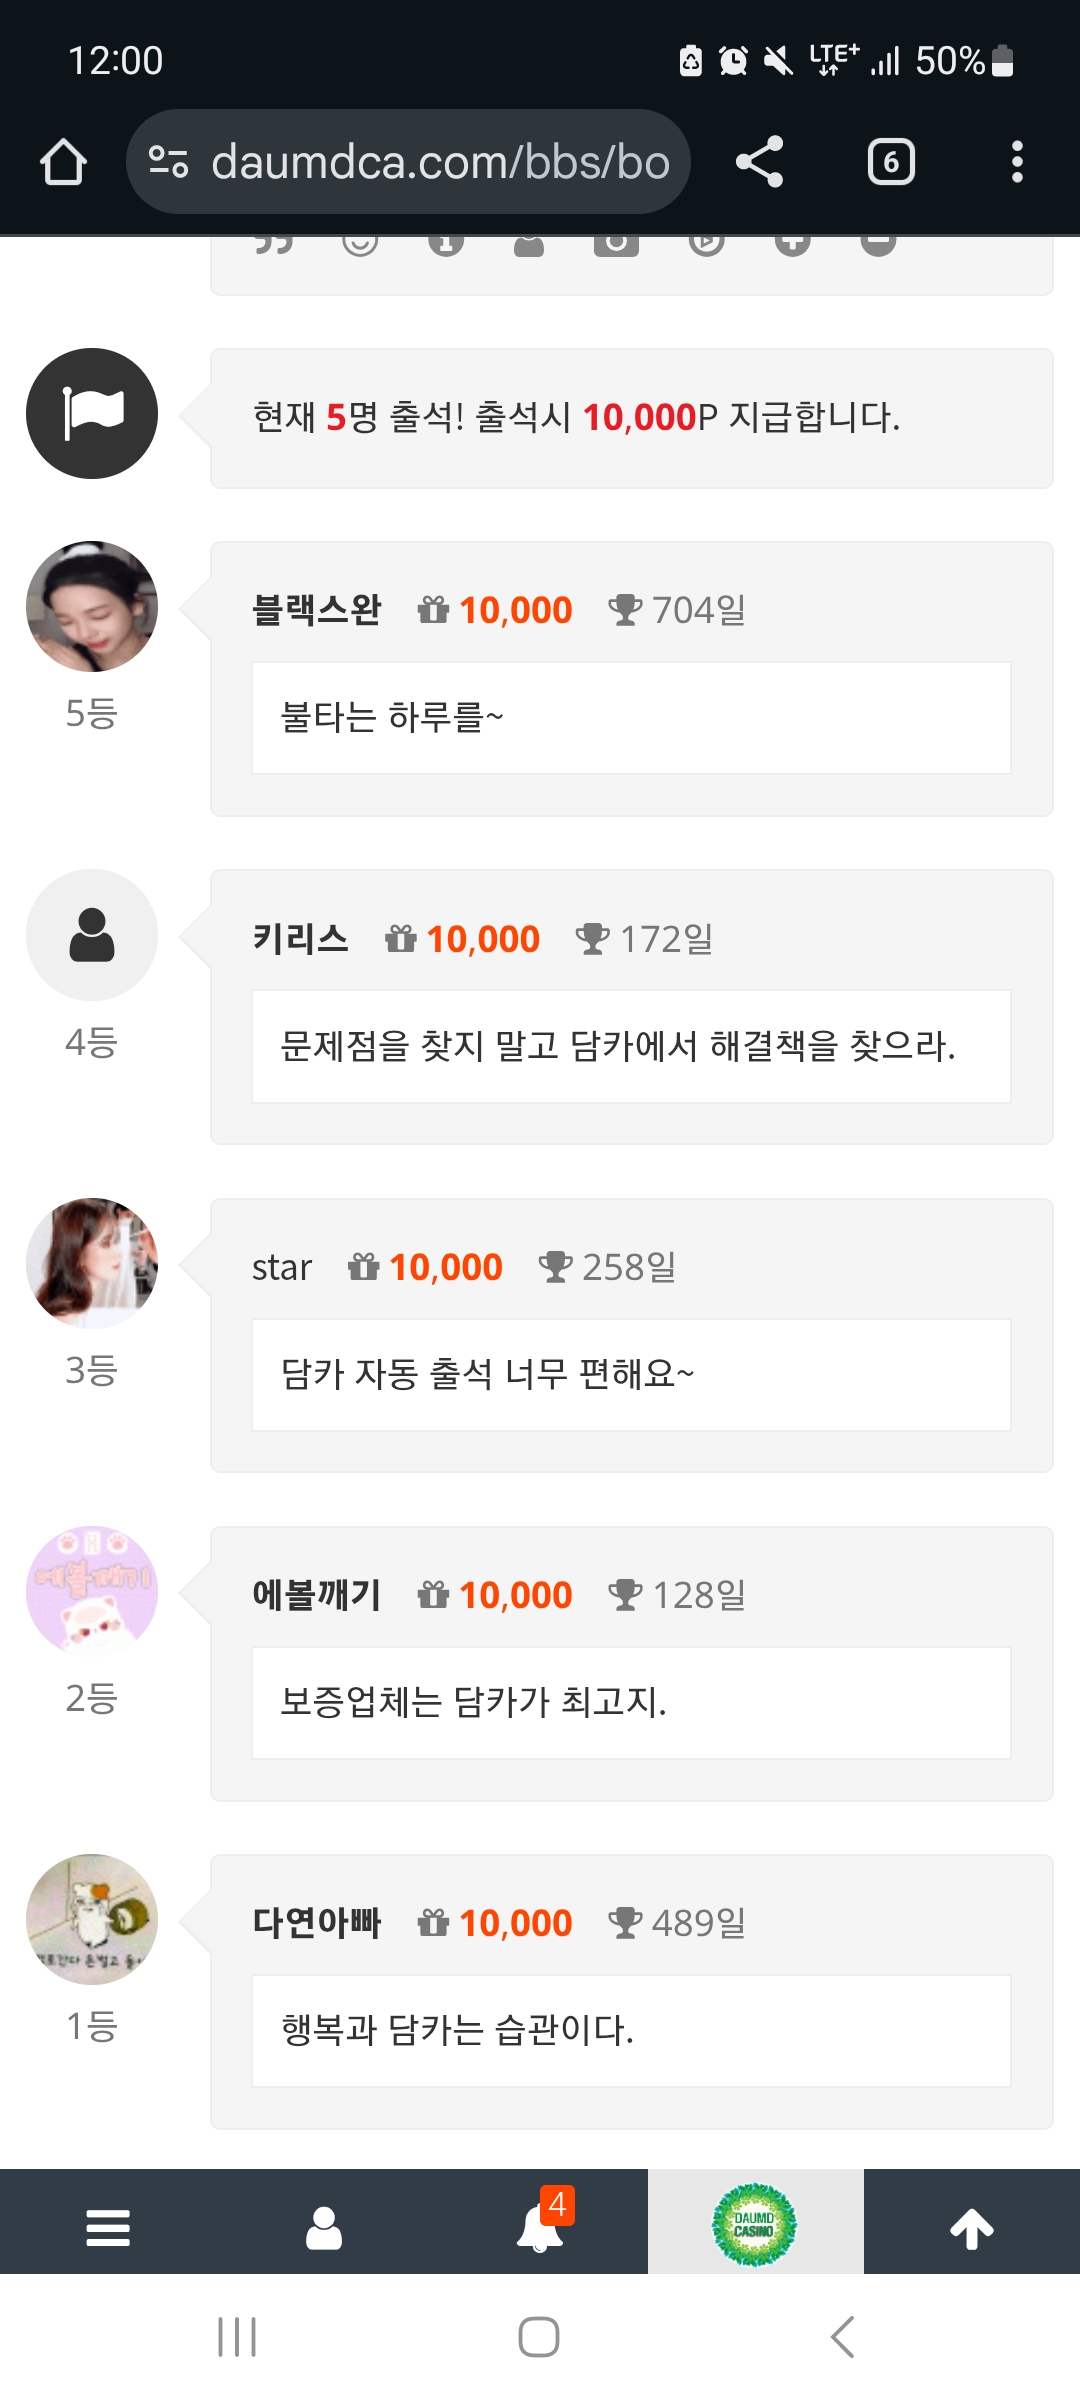This screenshot has height=2400, width=1080.
Task: Open the user account icon in bottom bar
Action: coord(324,2228)
